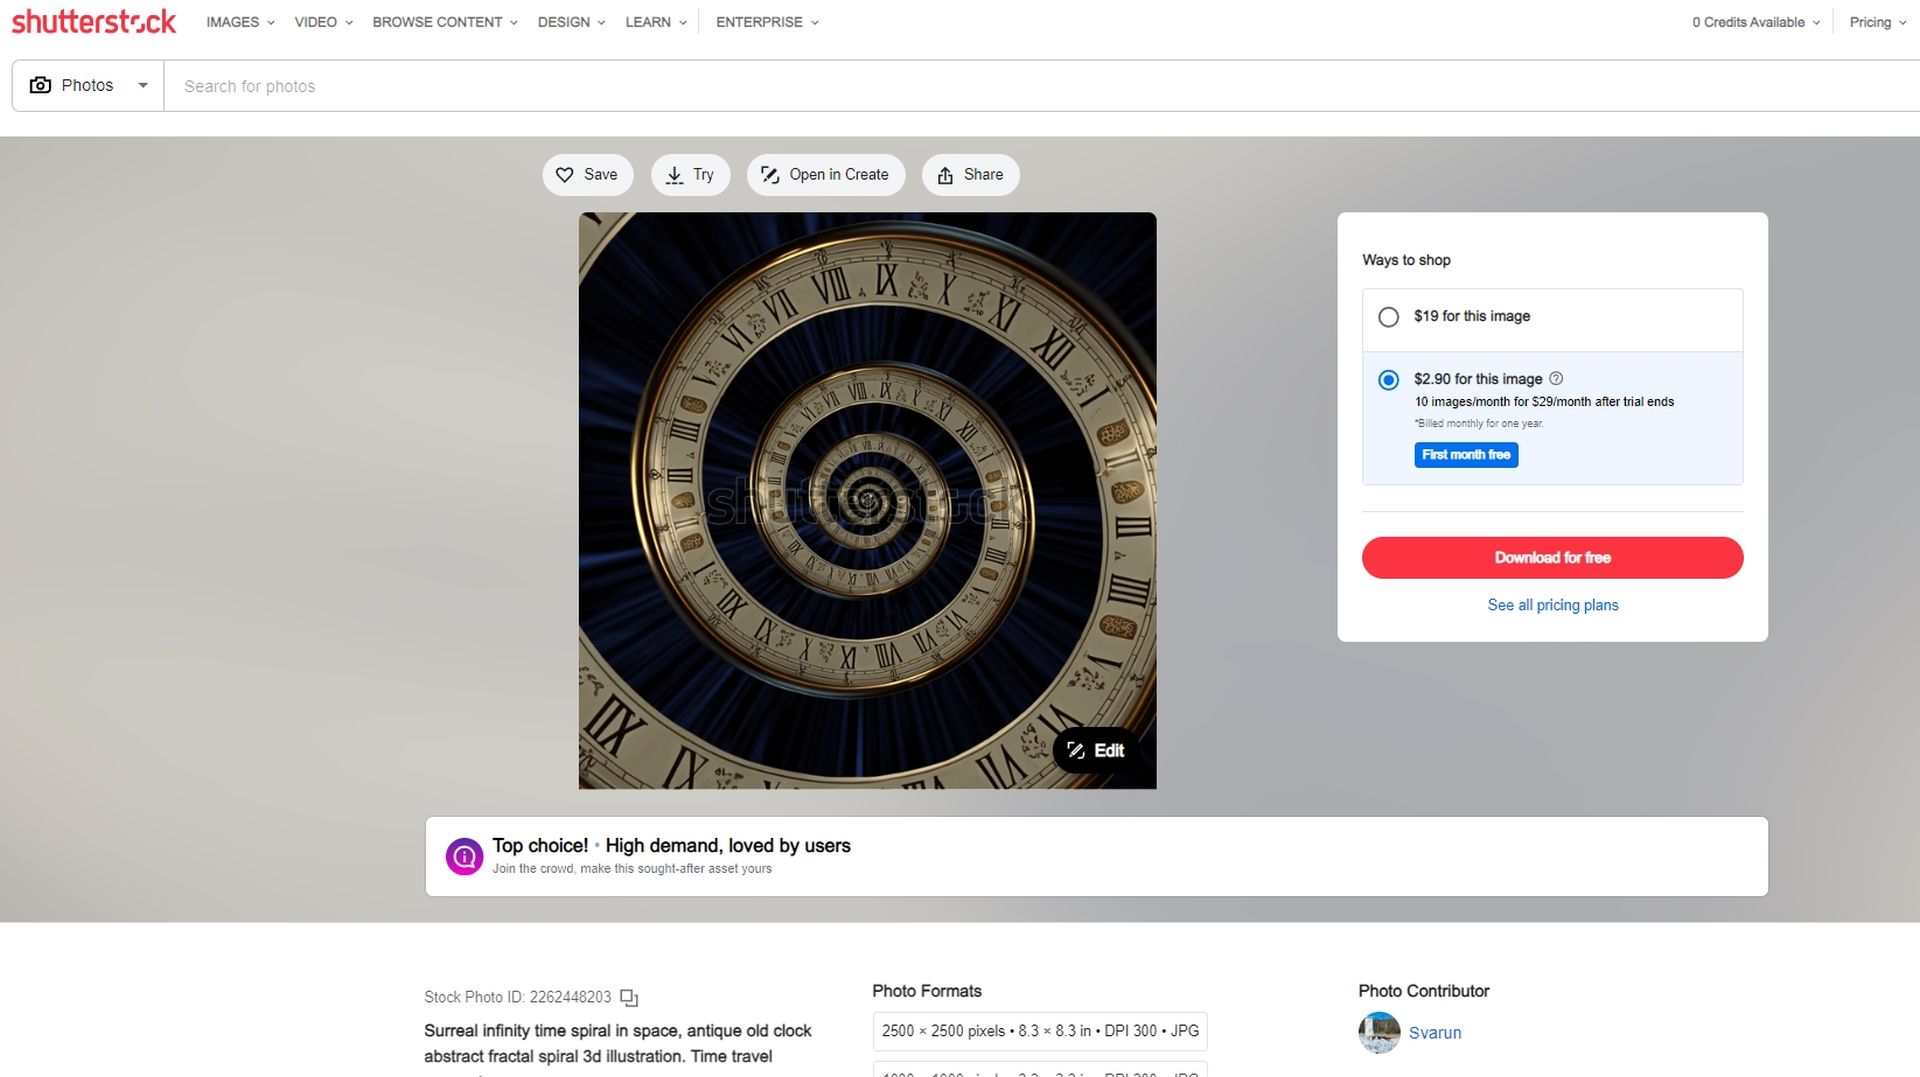Image resolution: width=1920 pixels, height=1077 pixels.
Task: Click the Edit overlay on the clock image
Action: coord(1095,750)
